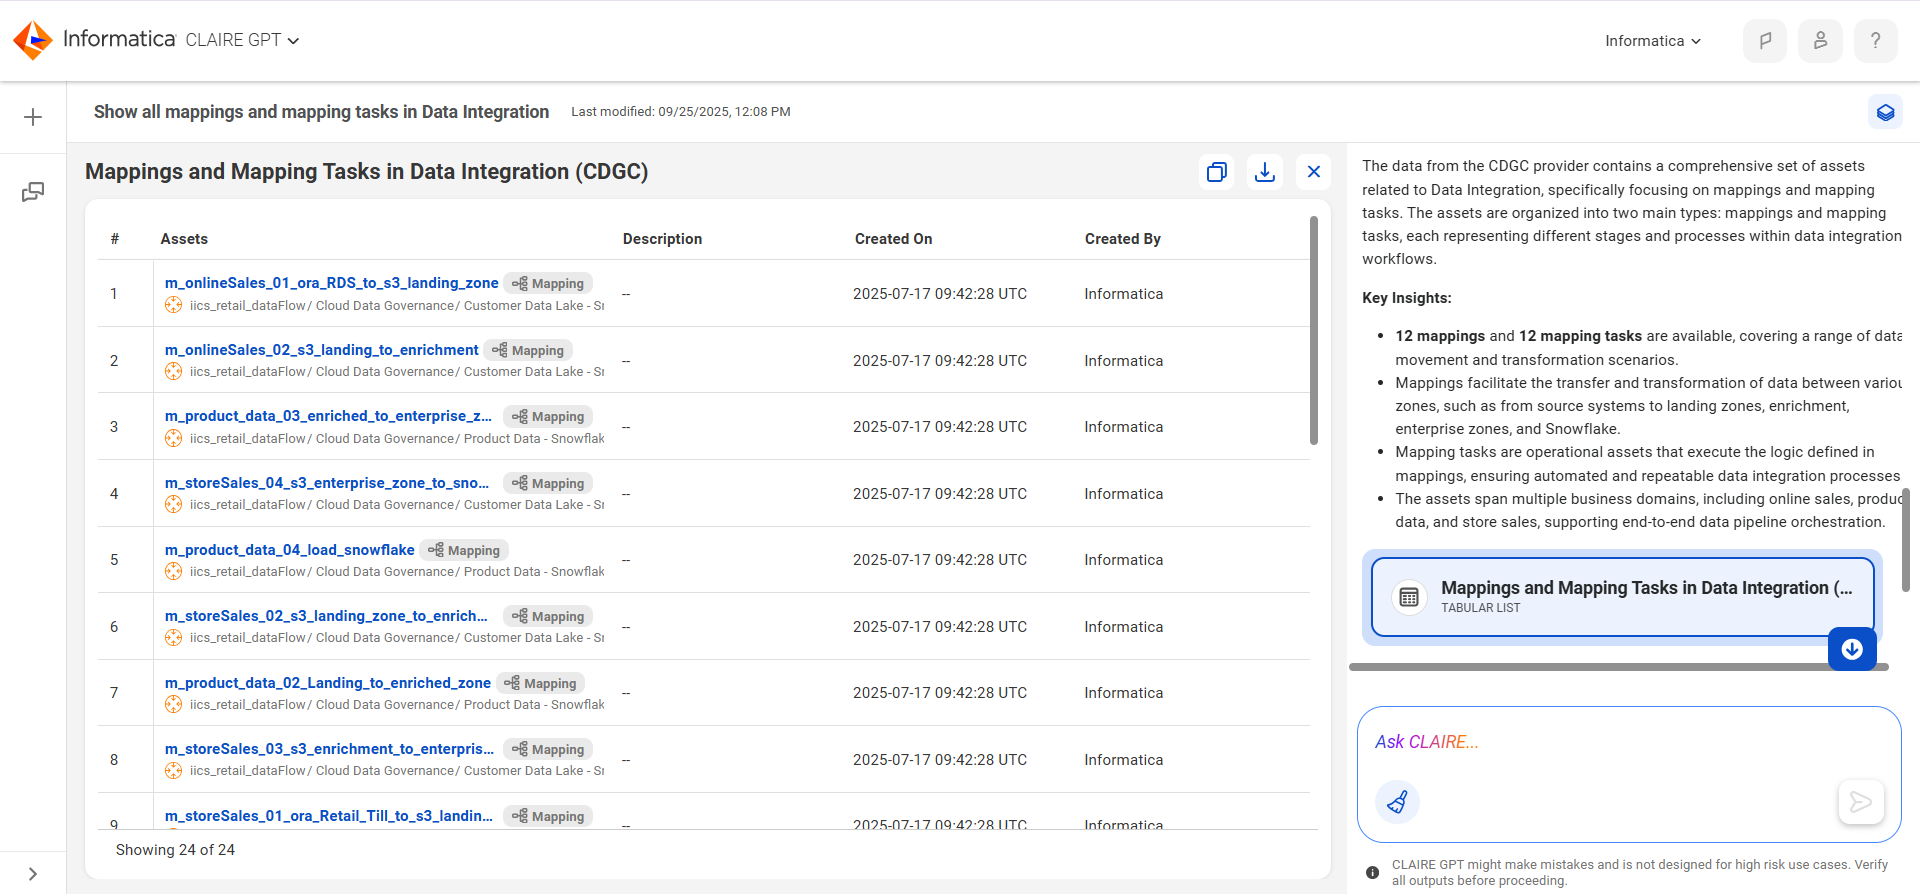Image resolution: width=1920 pixels, height=894 pixels.
Task: Click the chat panel horizontal scrollbar
Action: click(1618, 667)
